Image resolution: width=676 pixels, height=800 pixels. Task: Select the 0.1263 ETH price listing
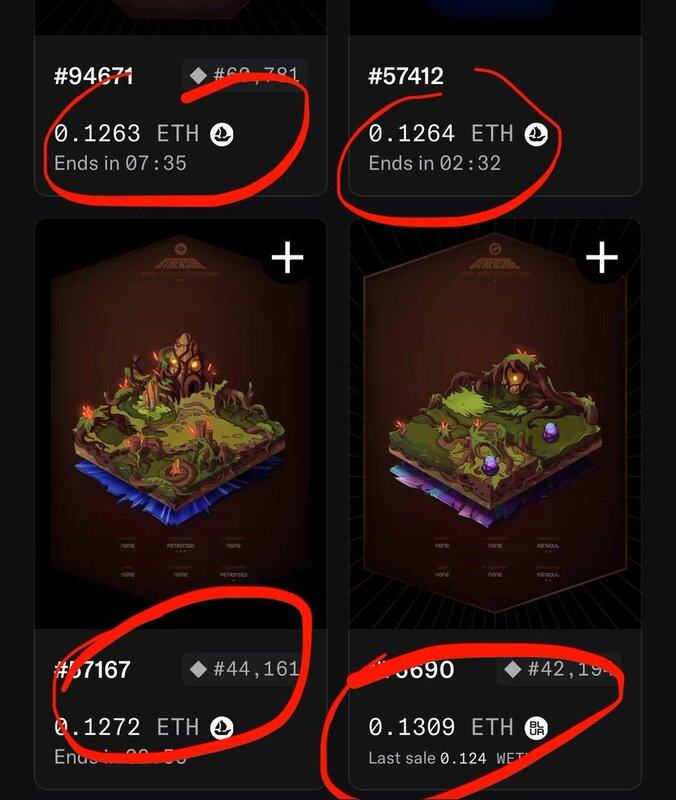(x=127, y=134)
